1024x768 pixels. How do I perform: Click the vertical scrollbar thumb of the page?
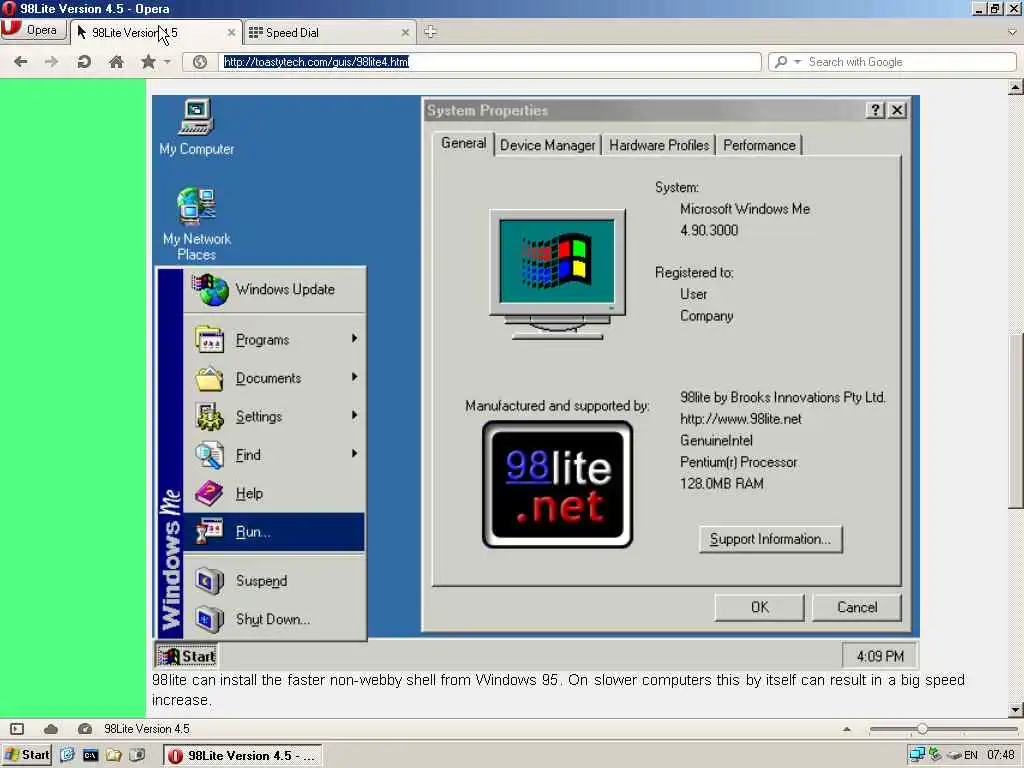point(1015,422)
